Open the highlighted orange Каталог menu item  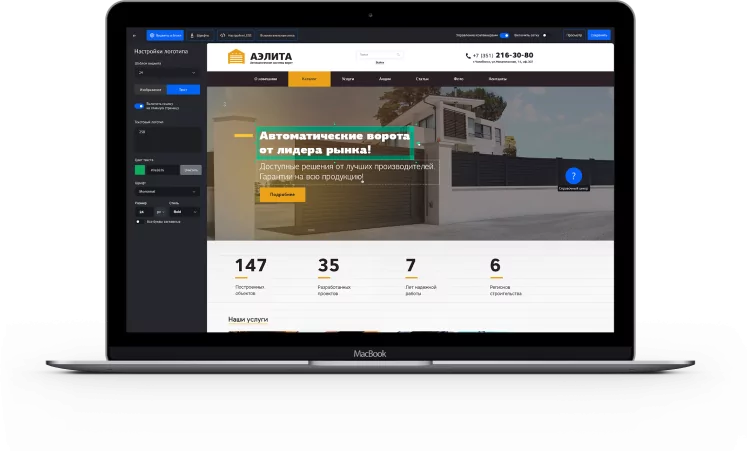309,79
